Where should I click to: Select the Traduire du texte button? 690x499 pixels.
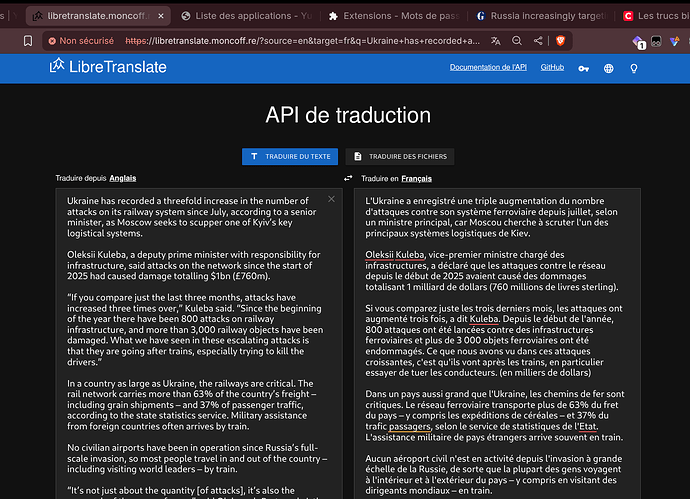pos(289,157)
